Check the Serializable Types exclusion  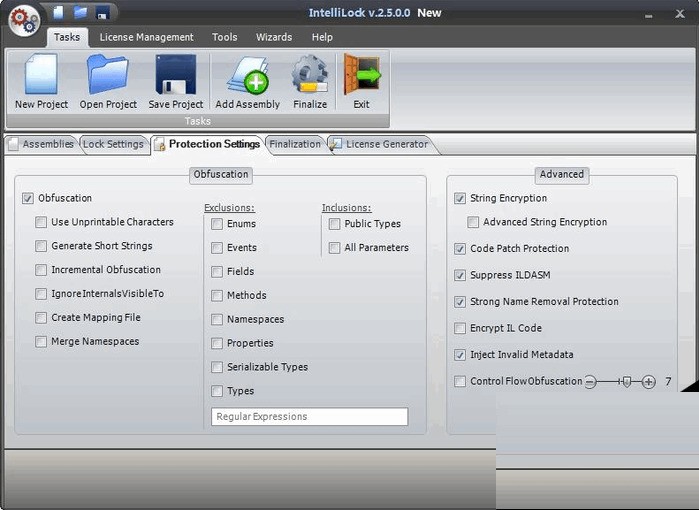[217, 367]
